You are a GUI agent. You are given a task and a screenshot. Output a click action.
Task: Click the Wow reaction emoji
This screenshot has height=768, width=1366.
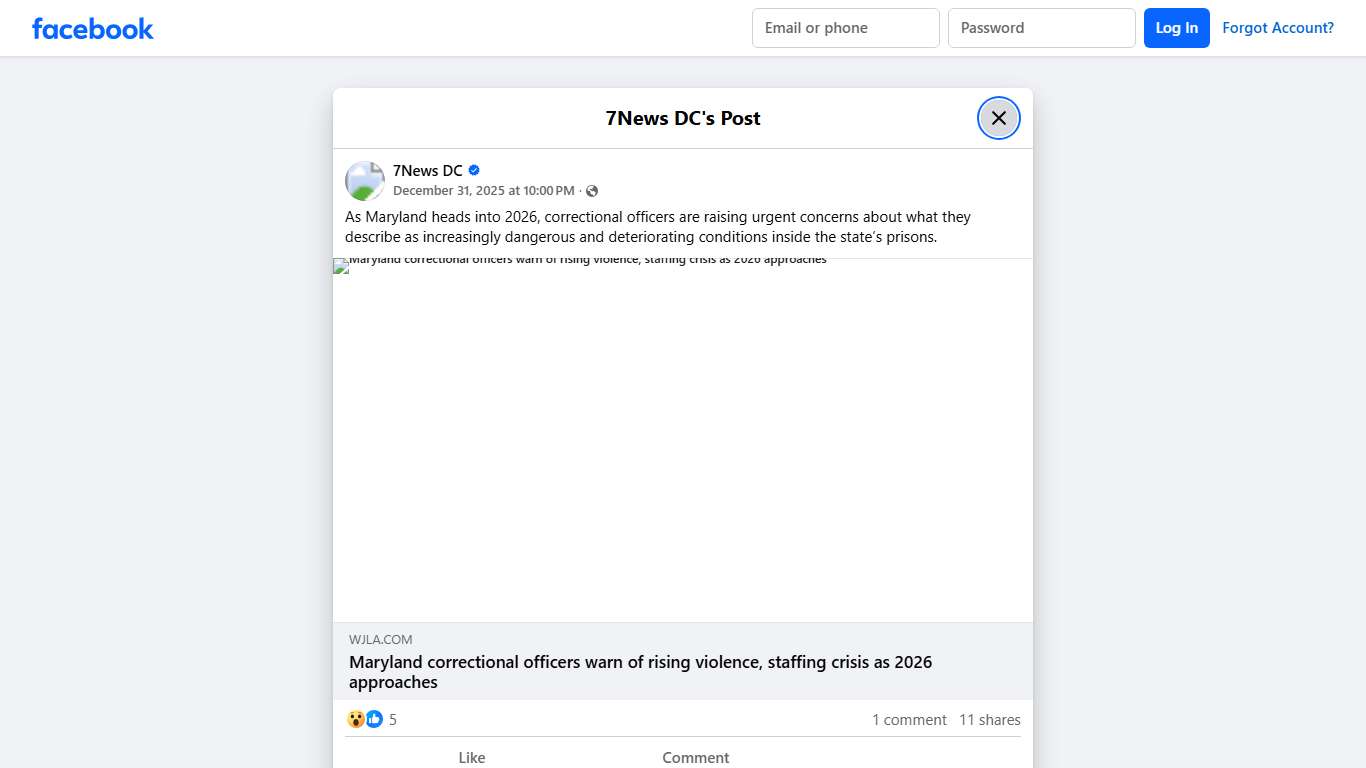coord(356,719)
